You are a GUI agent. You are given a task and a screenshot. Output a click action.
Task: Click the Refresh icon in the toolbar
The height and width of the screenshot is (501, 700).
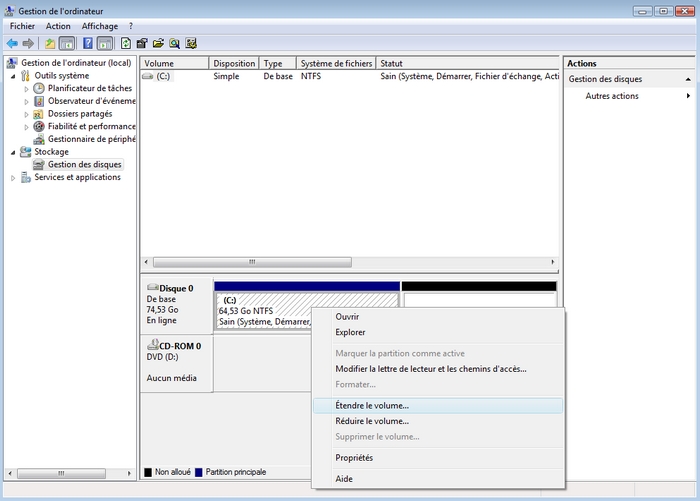pyautogui.click(x=126, y=44)
